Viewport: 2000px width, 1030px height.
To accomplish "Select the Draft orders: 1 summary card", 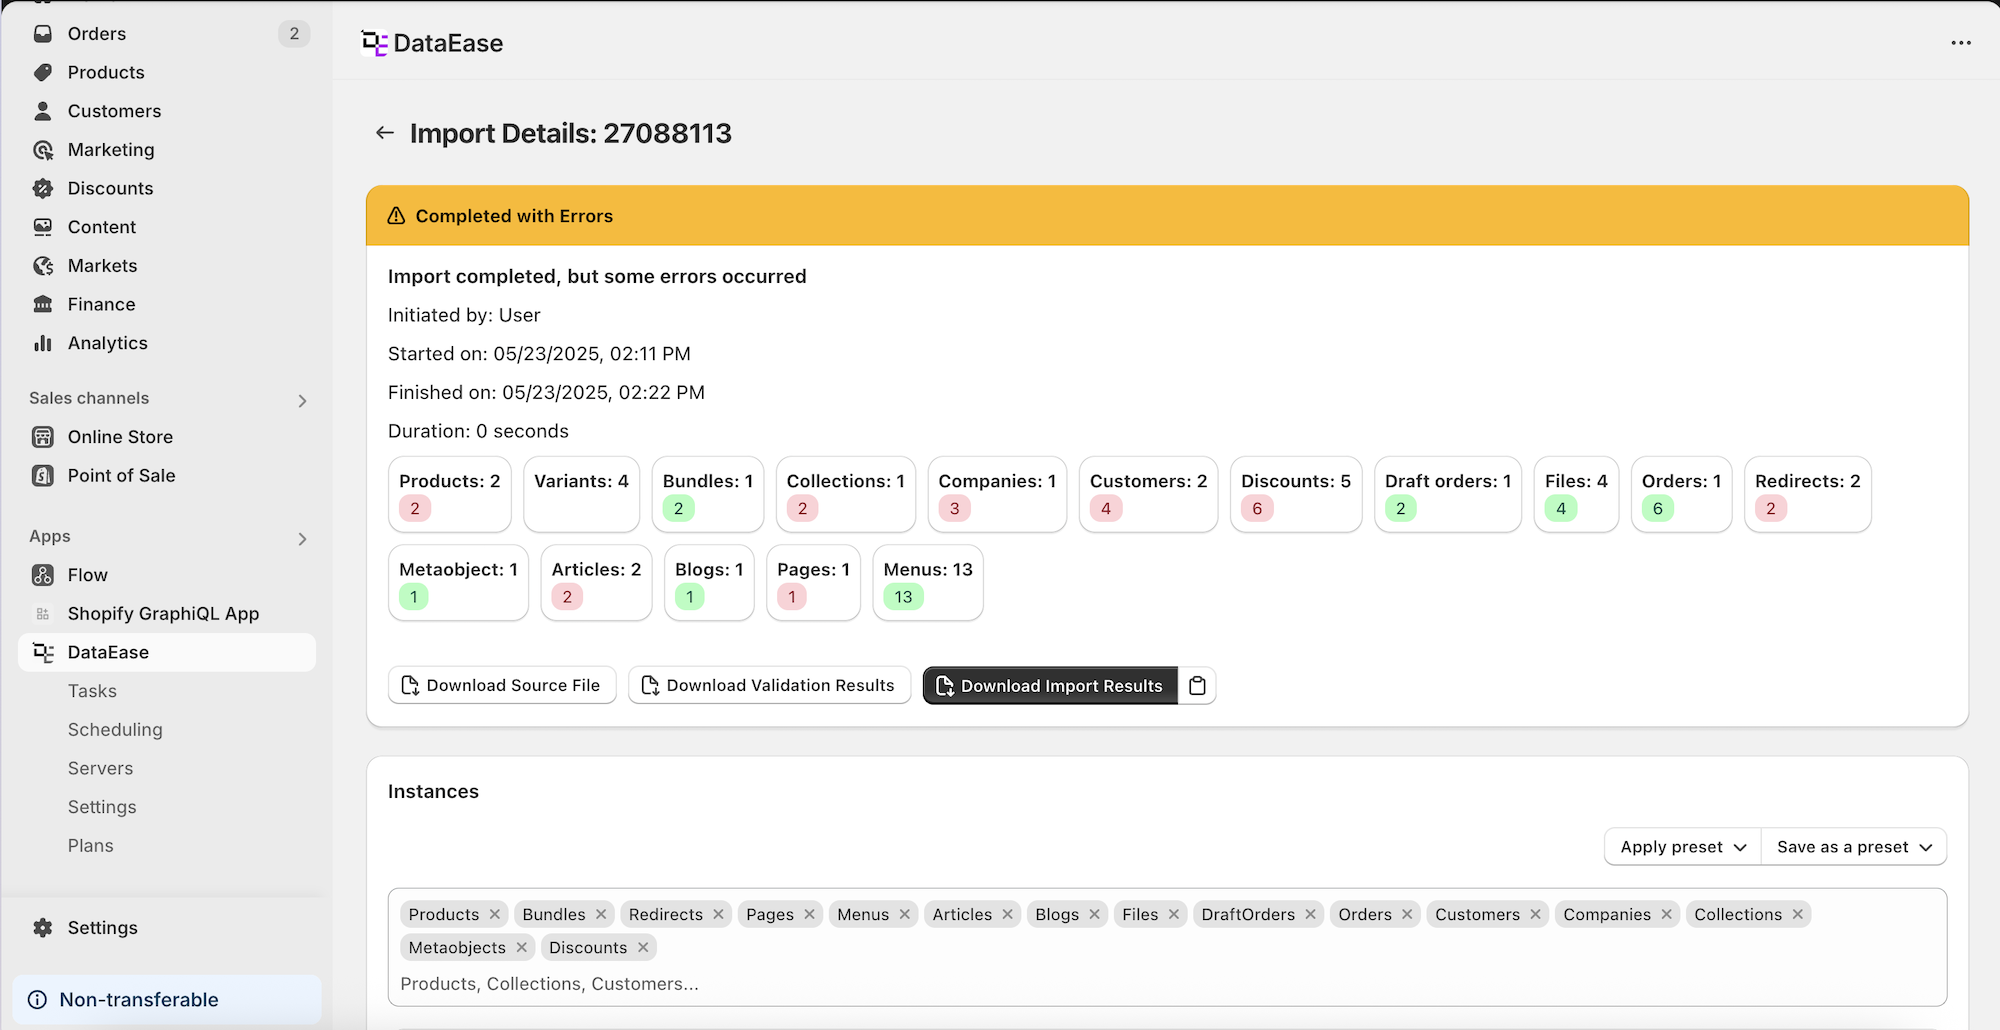I will (1448, 494).
